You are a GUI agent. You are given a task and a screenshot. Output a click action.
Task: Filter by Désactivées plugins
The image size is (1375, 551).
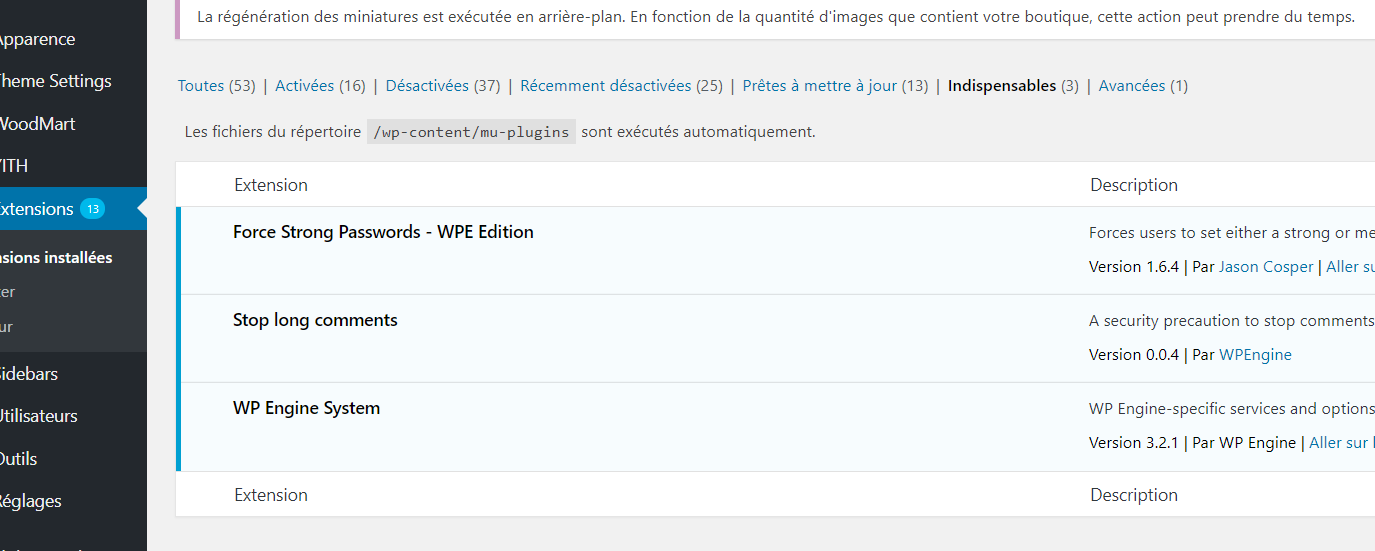point(427,86)
